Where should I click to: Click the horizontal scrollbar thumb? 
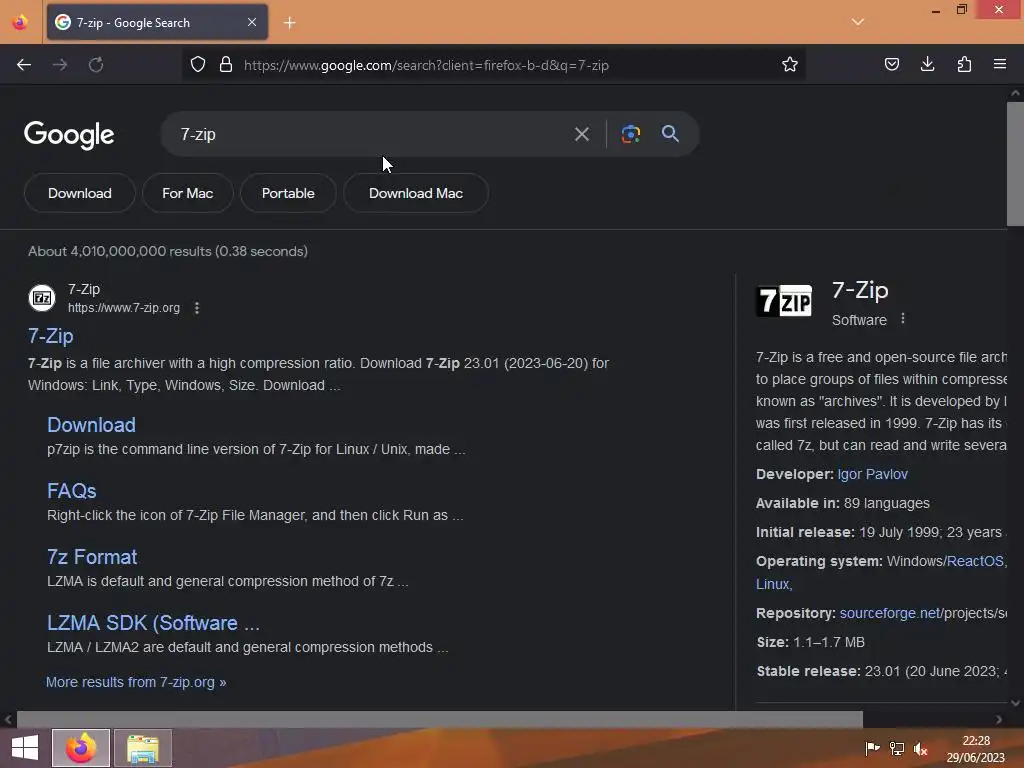(x=440, y=719)
